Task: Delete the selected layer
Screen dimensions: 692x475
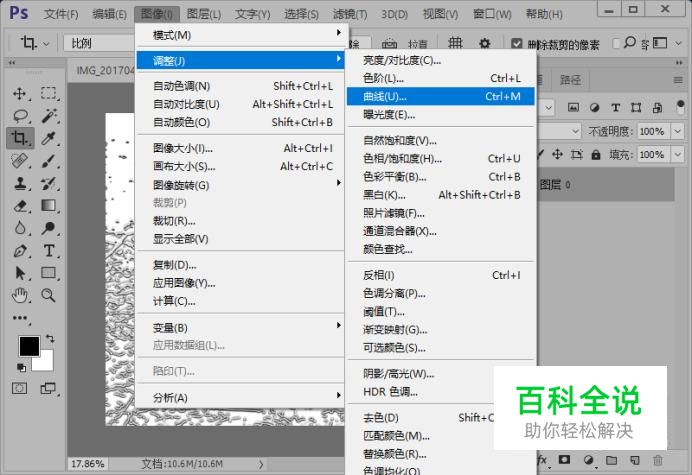Action: (x=658, y=460)
